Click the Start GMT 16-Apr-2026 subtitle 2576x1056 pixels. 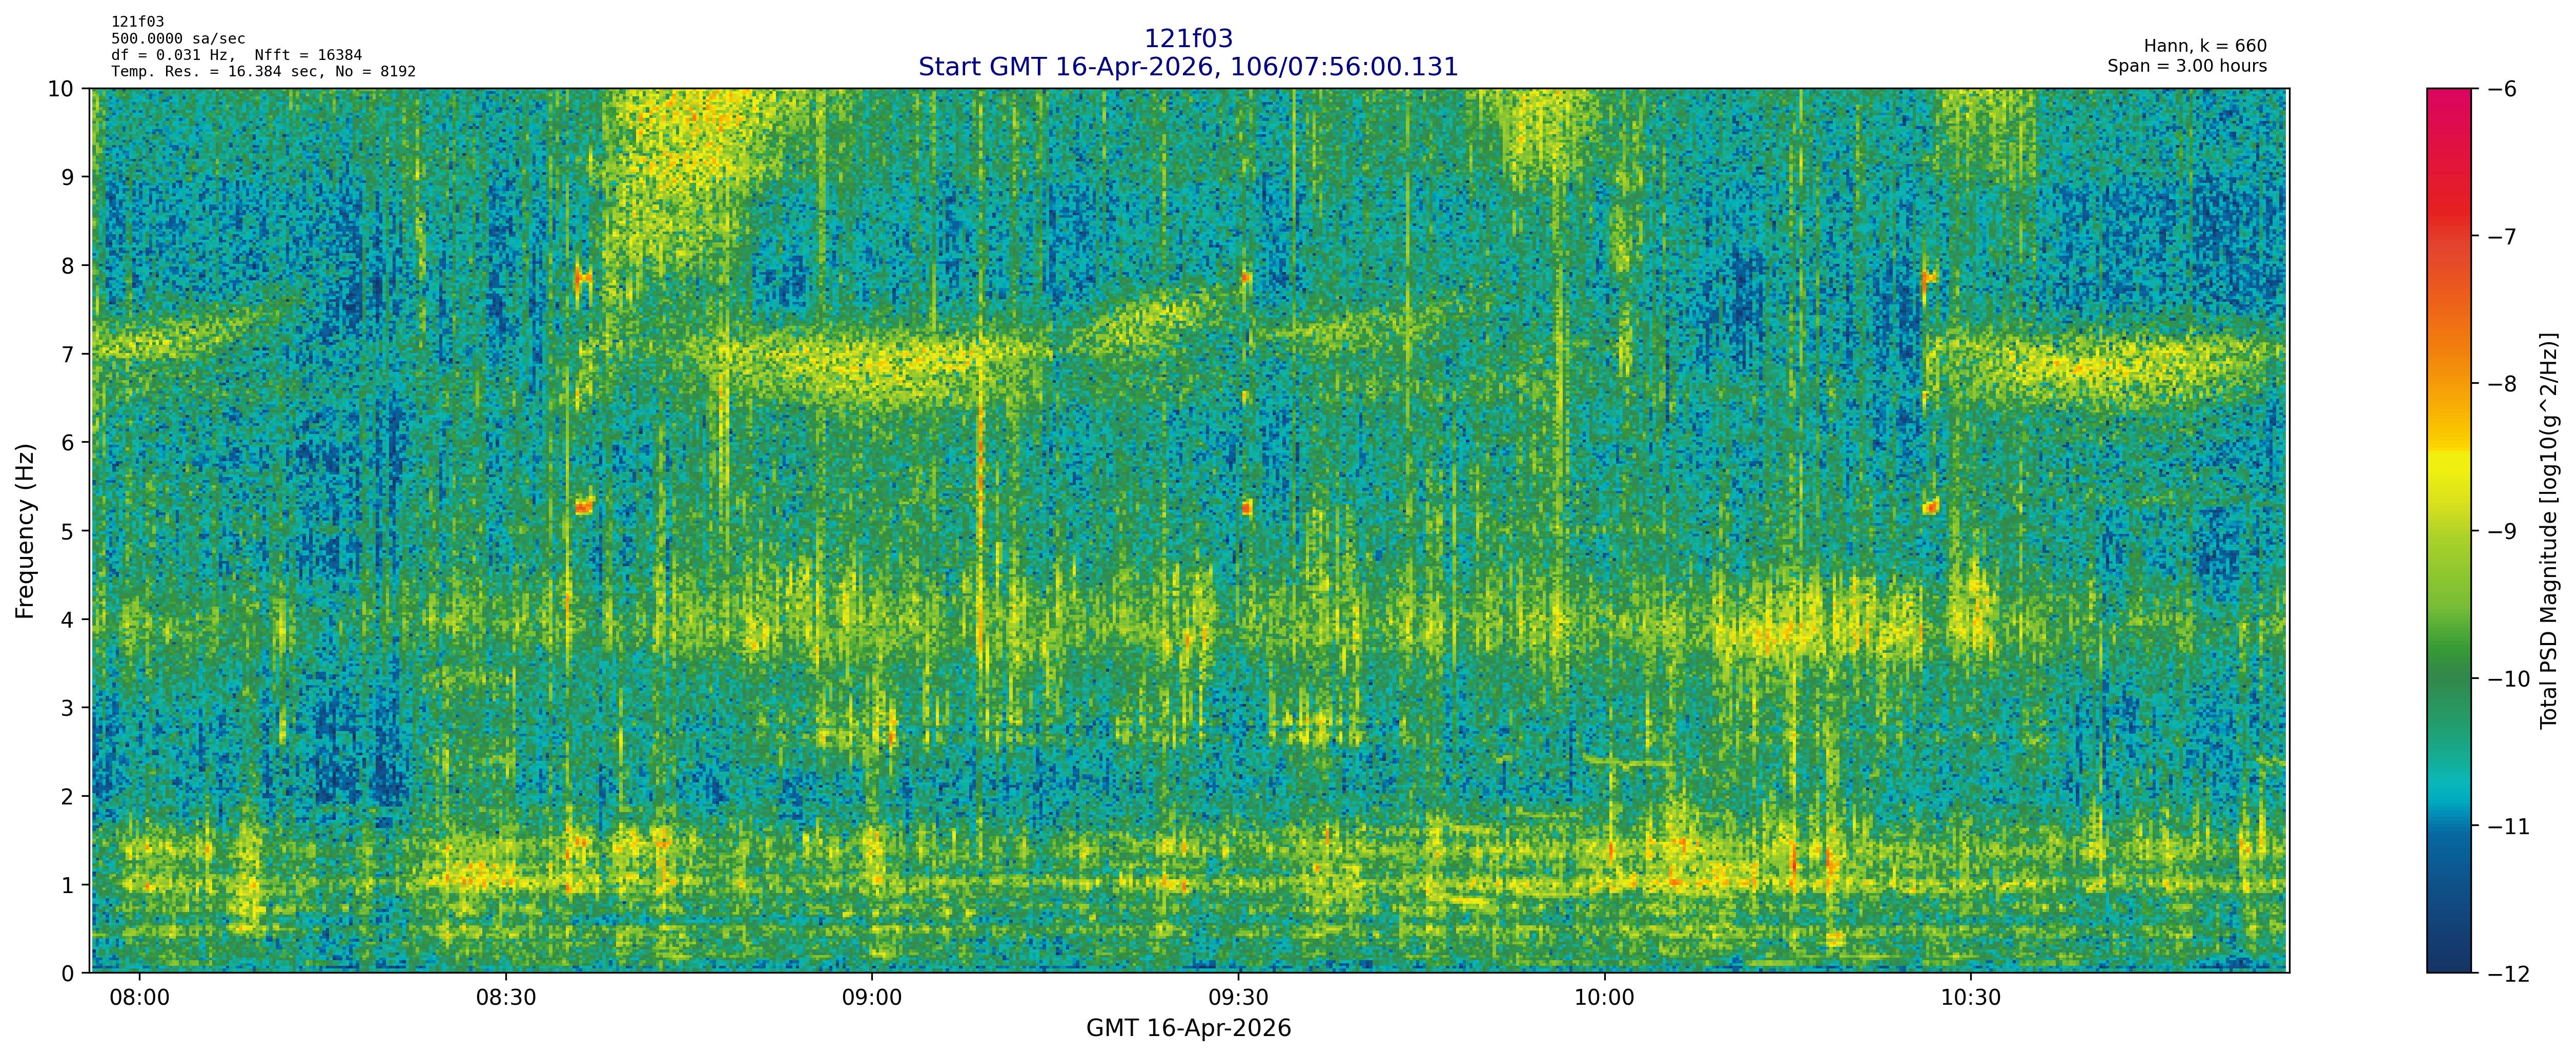[x=1188, y=67]
